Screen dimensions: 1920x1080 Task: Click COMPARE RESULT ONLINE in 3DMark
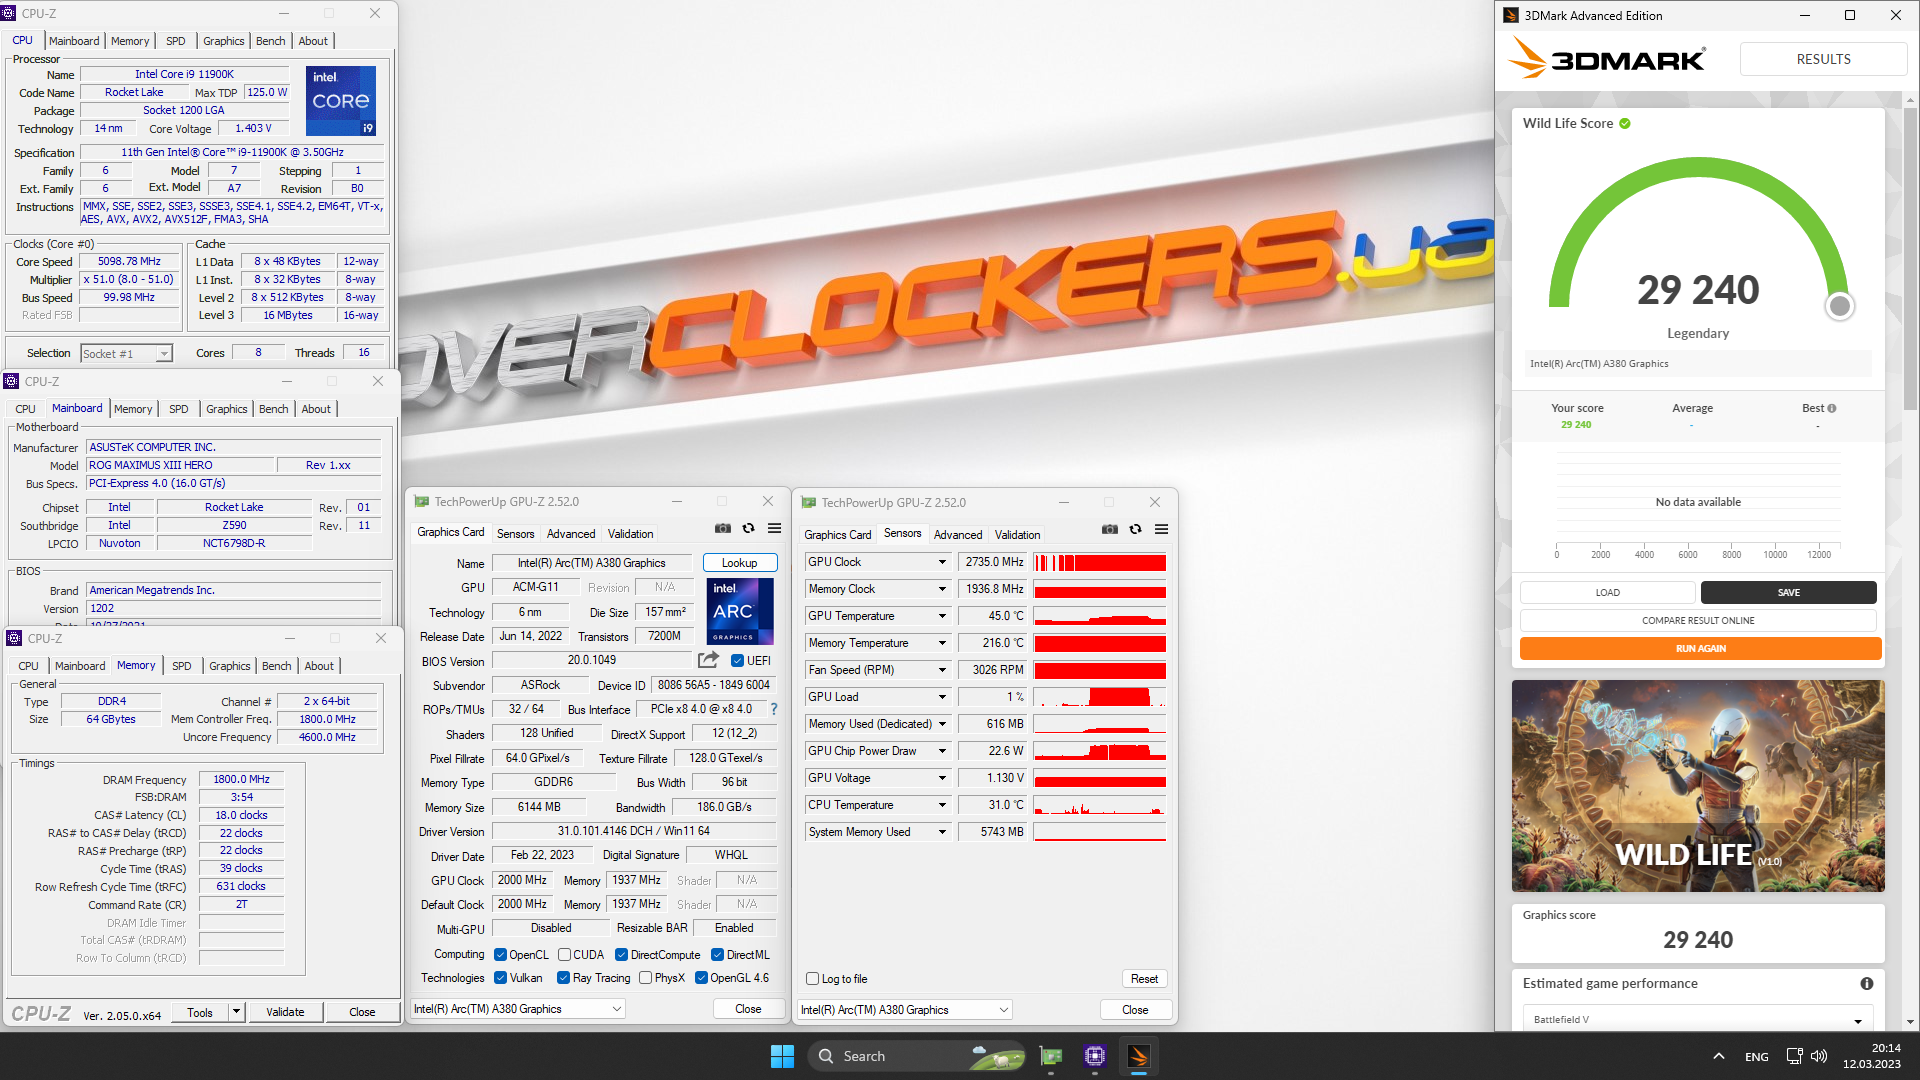pos(1698,620)
